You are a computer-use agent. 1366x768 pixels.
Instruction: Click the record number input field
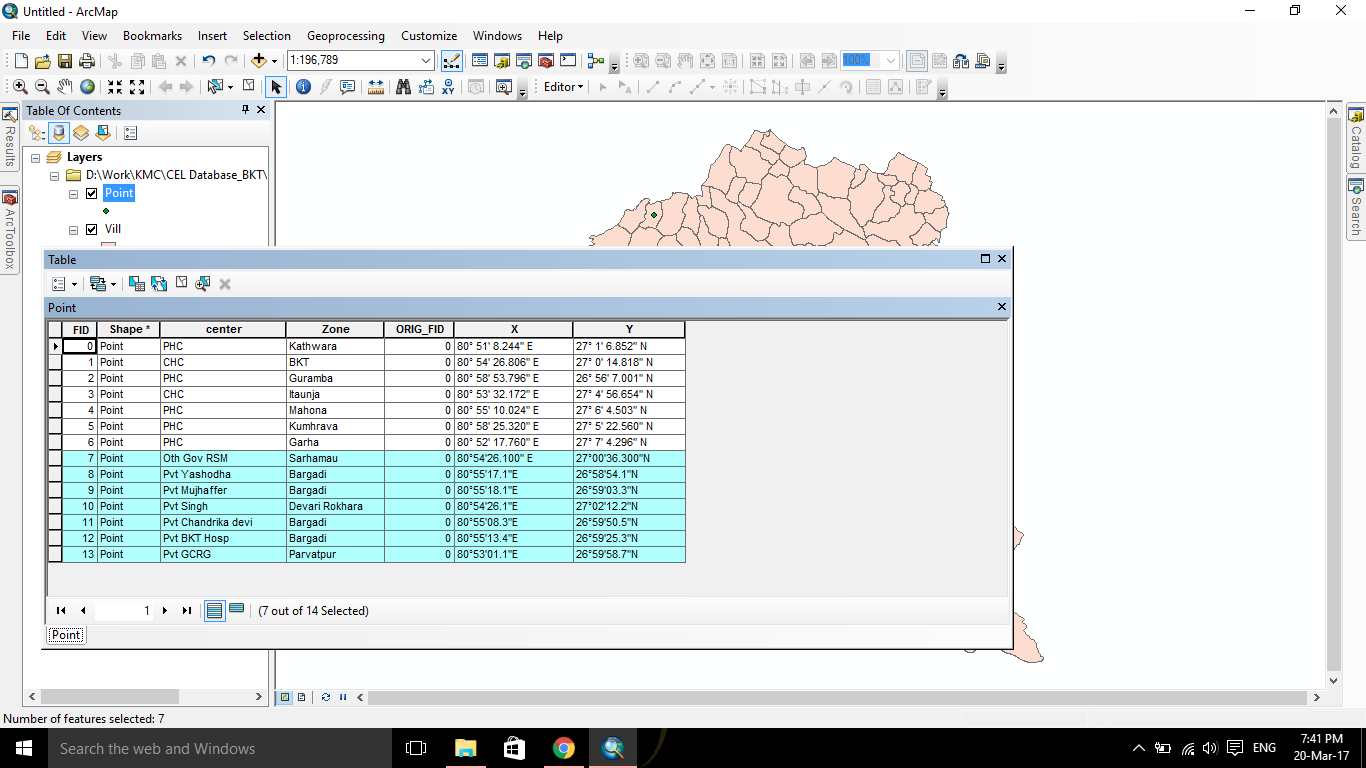124,611
